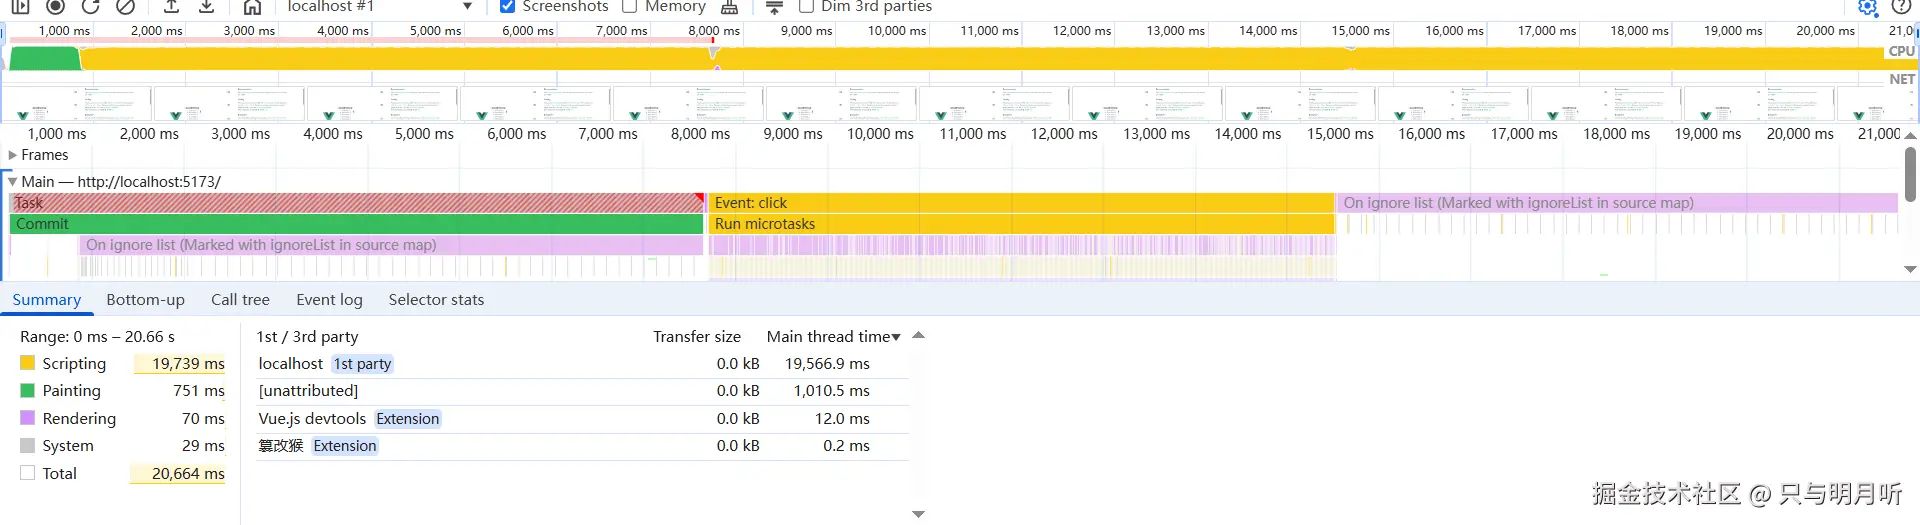
Task: Toggle the sidebar panel icon
Action: [20, 6]
